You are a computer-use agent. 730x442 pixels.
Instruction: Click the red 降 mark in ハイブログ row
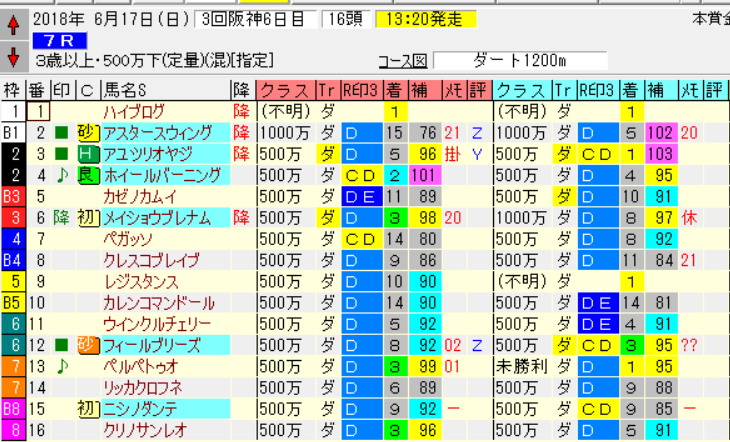click(242, 111)
